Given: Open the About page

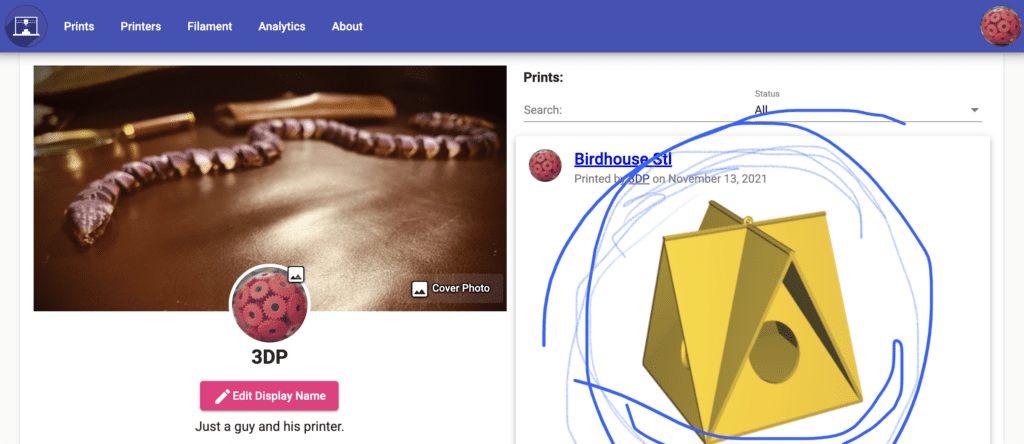Looking at the screenshot, I should [347, 27].
